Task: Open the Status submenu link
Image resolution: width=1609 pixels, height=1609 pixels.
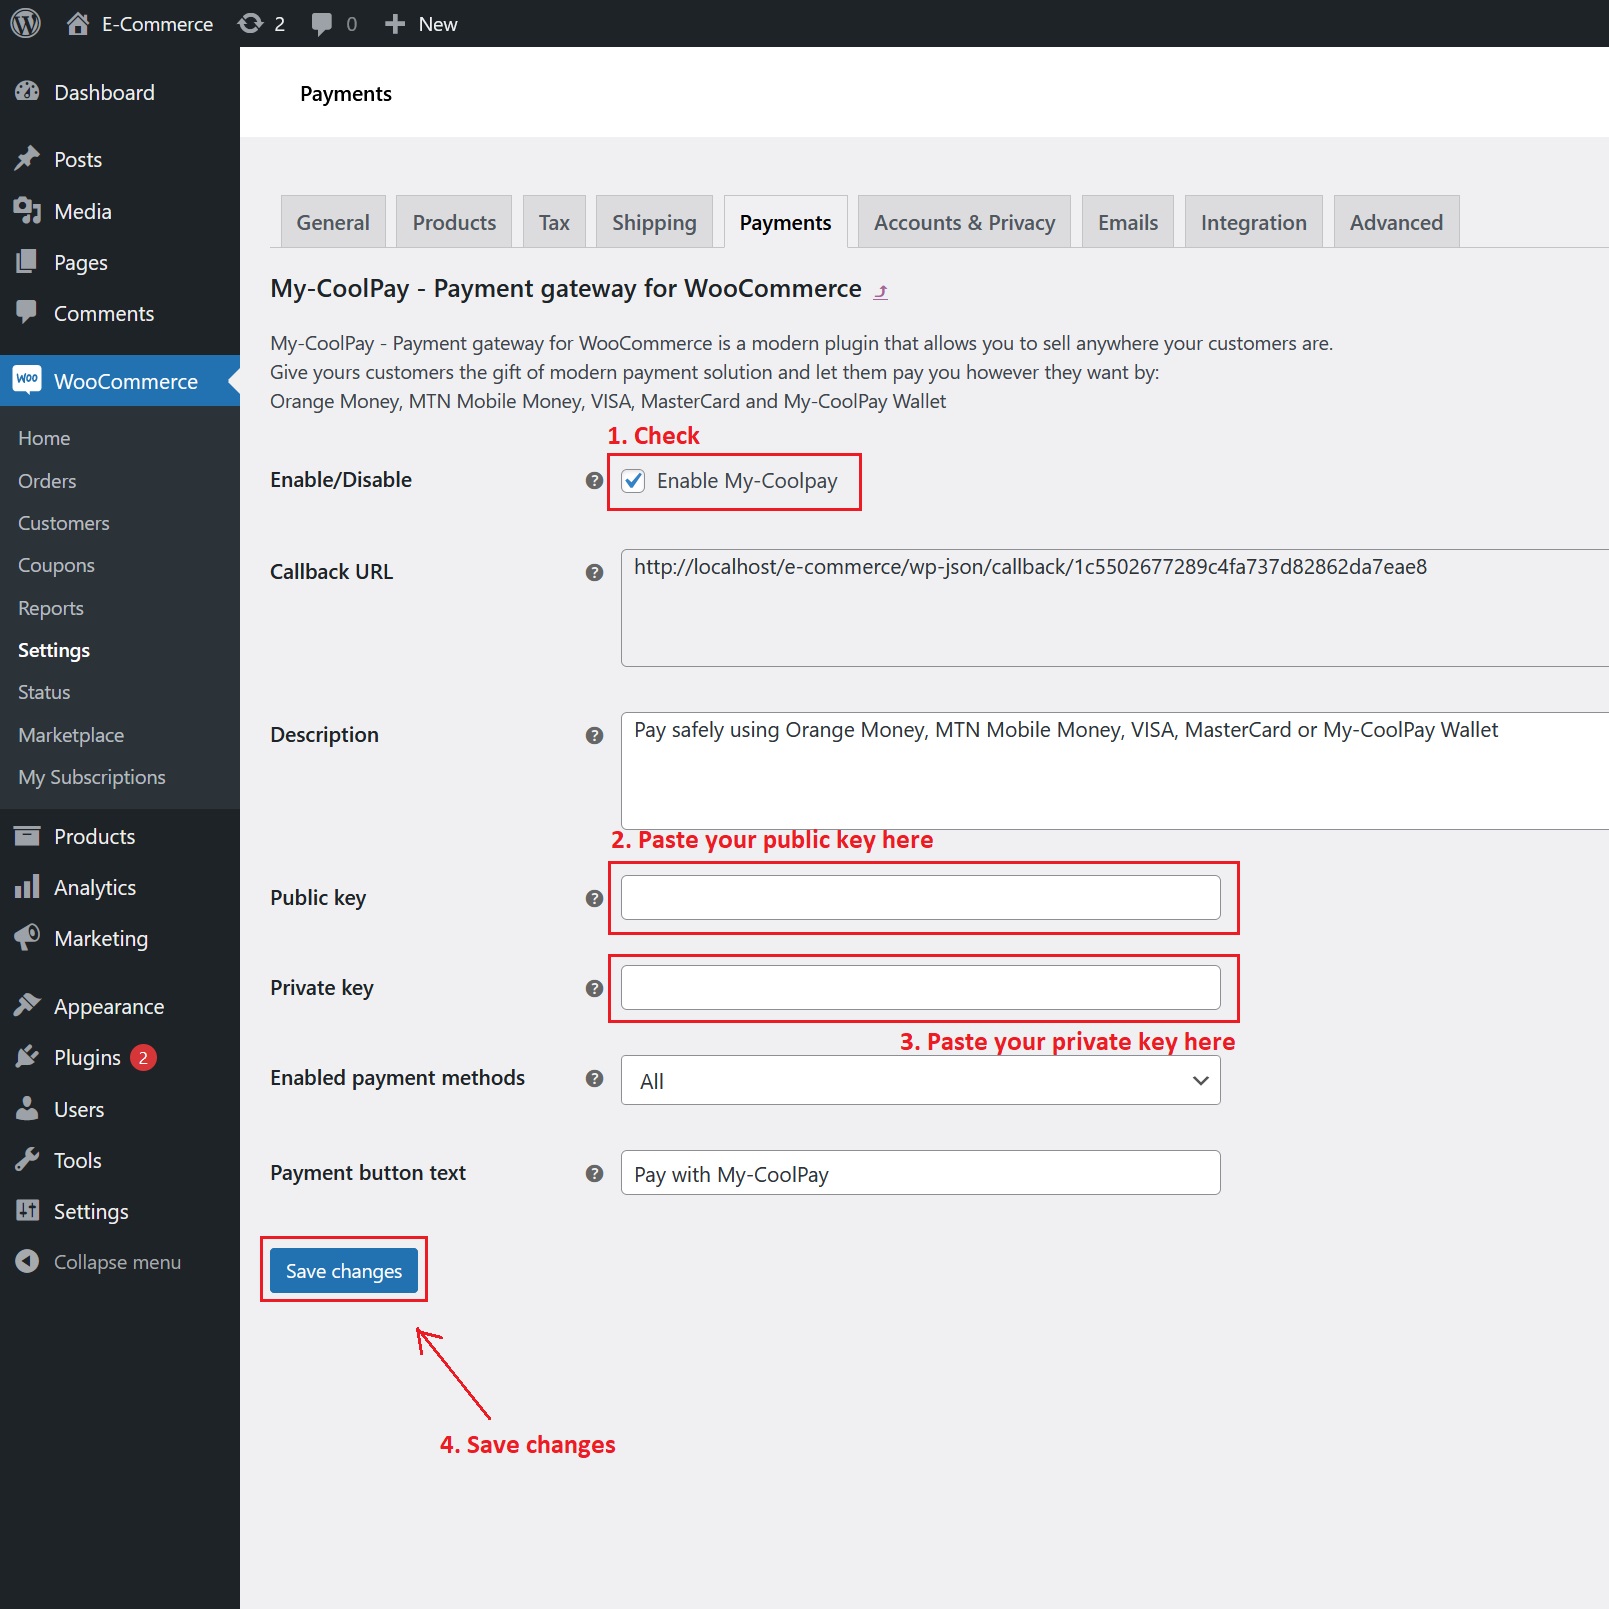Action: click(44, 692)
